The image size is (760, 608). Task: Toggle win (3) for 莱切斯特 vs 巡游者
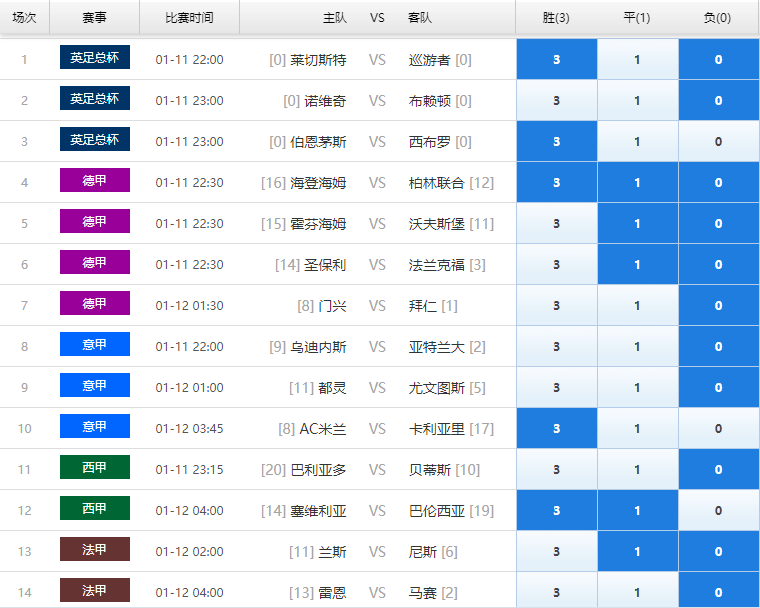(x=556, y=59)
